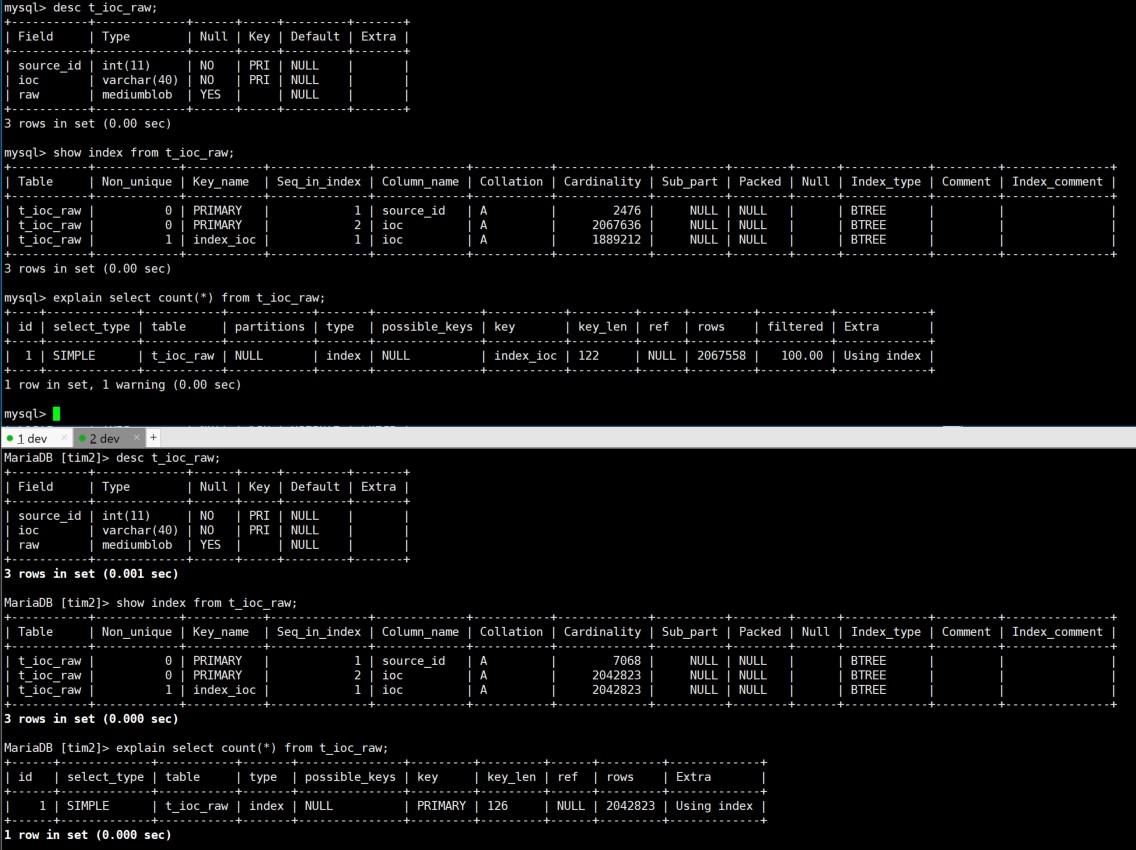Click "index_ioc" key in mysql explain result
This screenshot has height=850, width=1136.
pyautogui.click(x=525, y=356)
